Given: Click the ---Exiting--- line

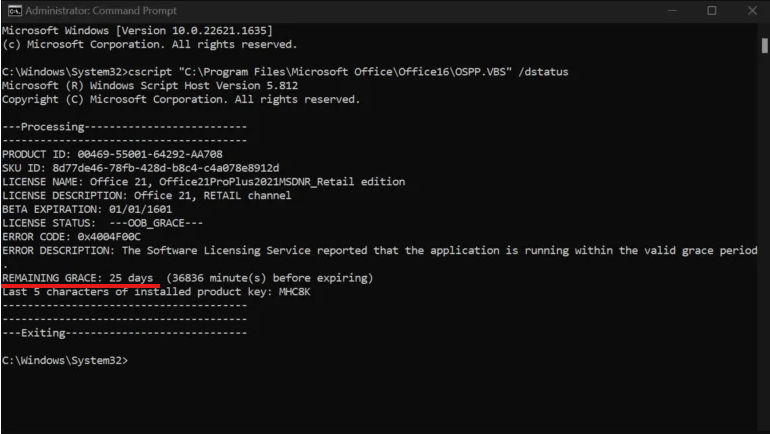Looking at the screenshot, I should (124, 333).
